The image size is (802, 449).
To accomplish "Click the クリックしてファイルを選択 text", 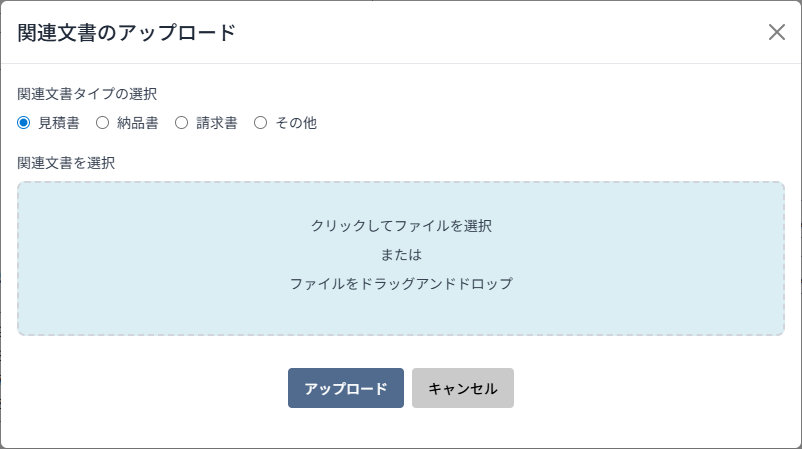I will point(401,226).
